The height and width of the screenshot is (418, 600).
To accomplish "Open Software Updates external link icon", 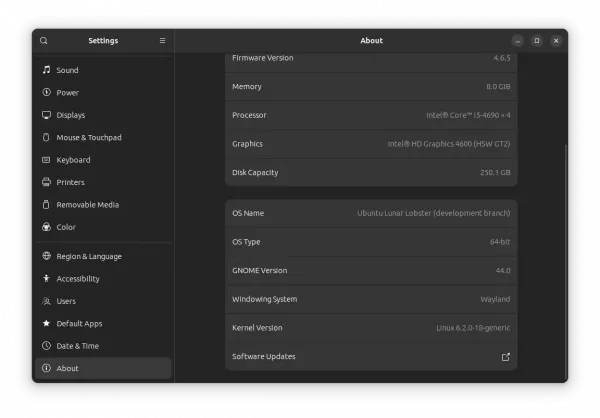I will tap(505, 357).
